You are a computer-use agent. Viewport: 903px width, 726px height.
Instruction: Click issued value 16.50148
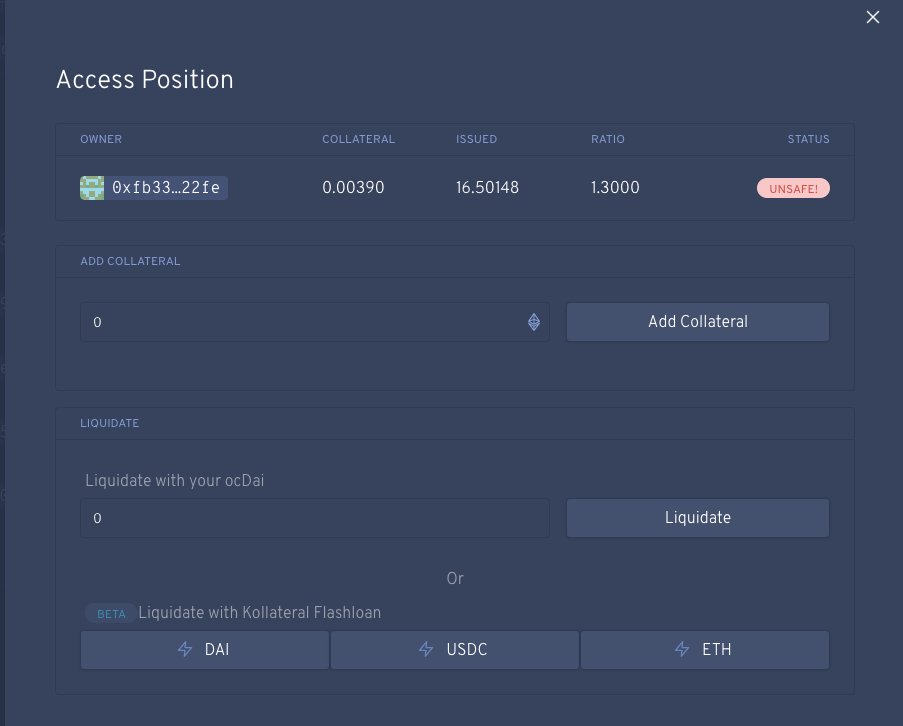(487, 188)
